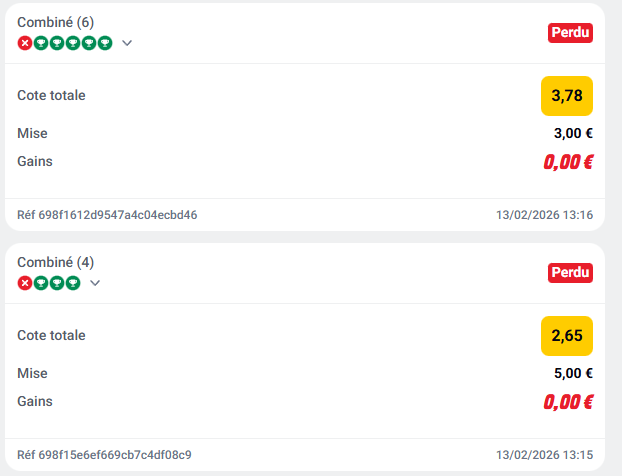622x476 pixels.
Task: Click the yellow 3,78 total odds box
Action: coord(567,96)
